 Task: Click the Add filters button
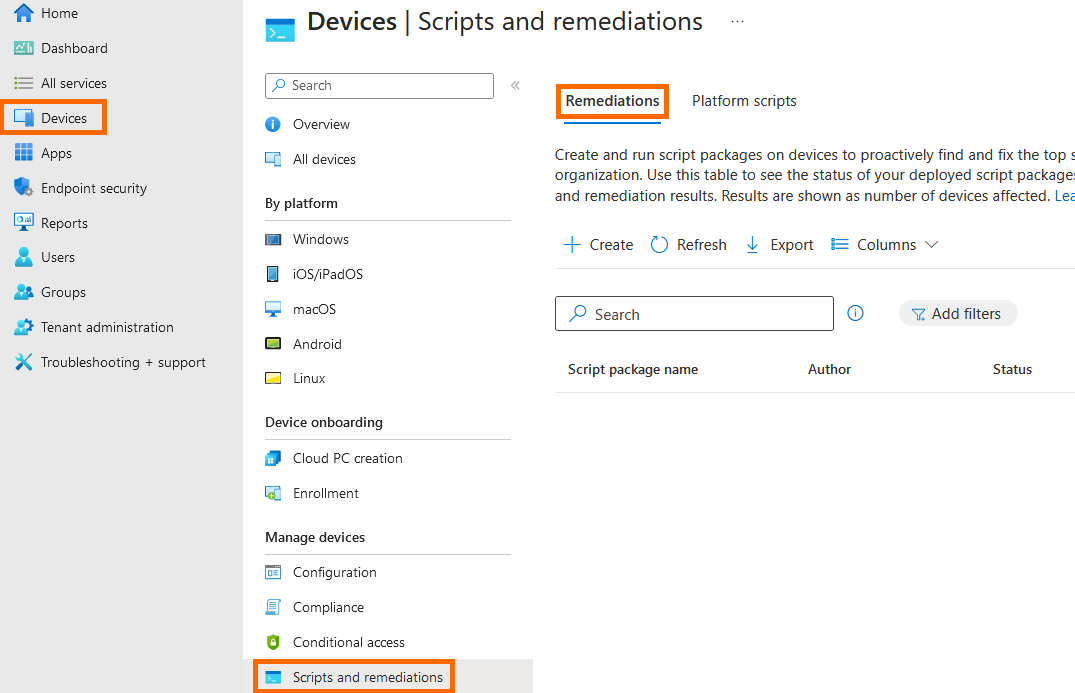click(x=958, y=313)
